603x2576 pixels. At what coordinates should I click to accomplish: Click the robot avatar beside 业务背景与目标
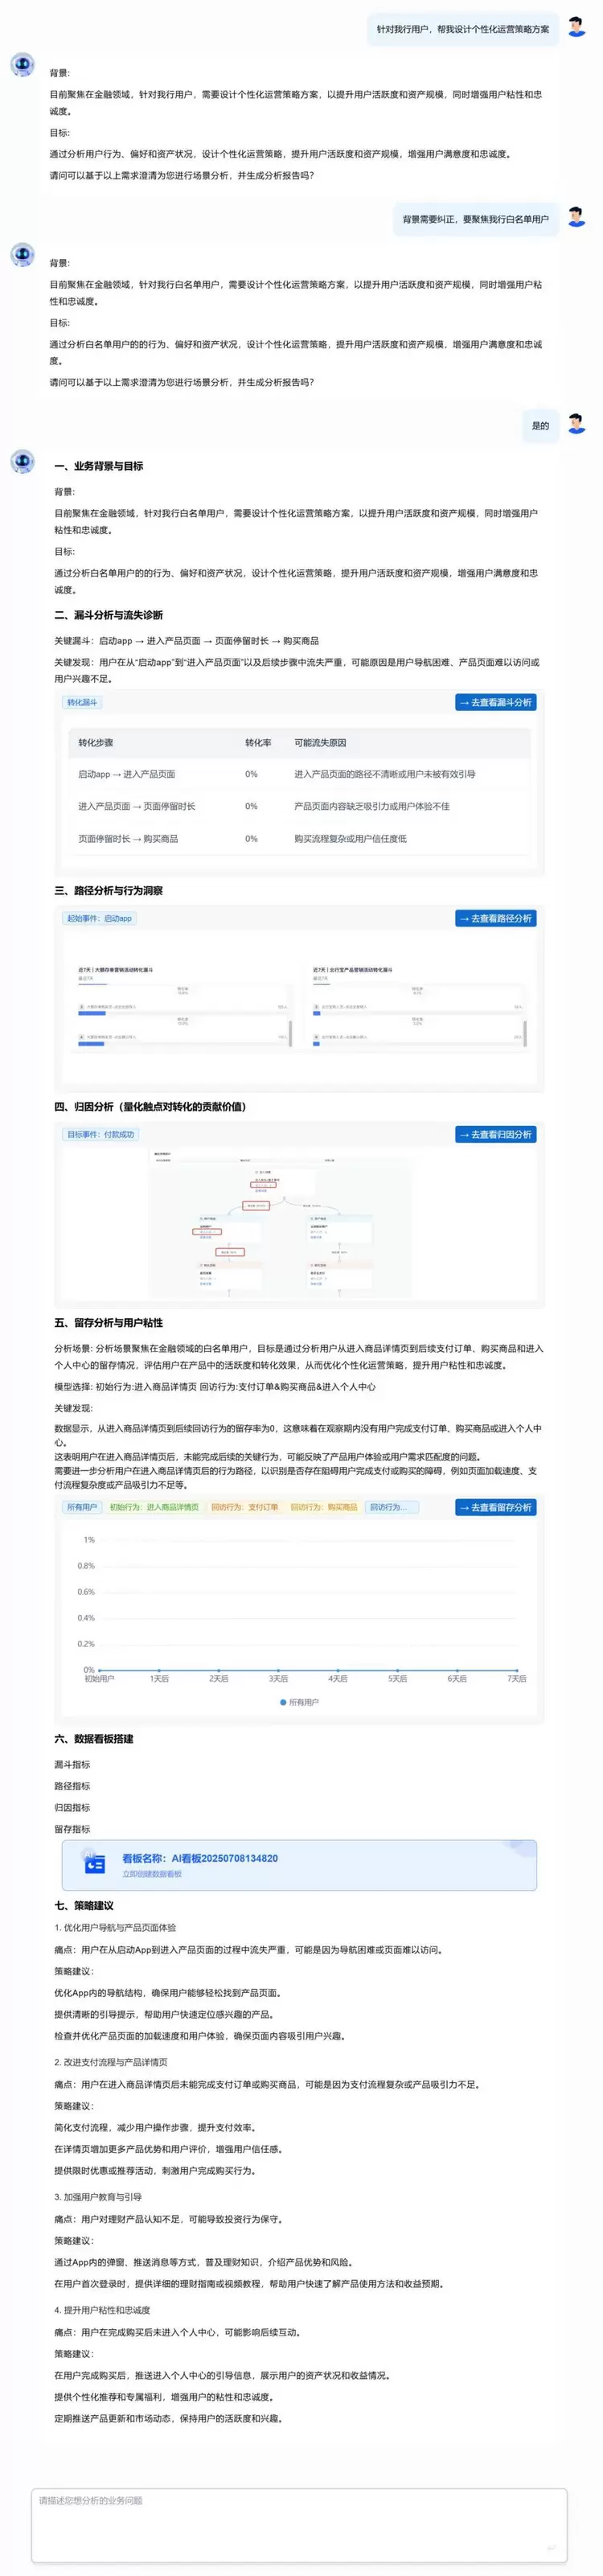coord(22,461)
